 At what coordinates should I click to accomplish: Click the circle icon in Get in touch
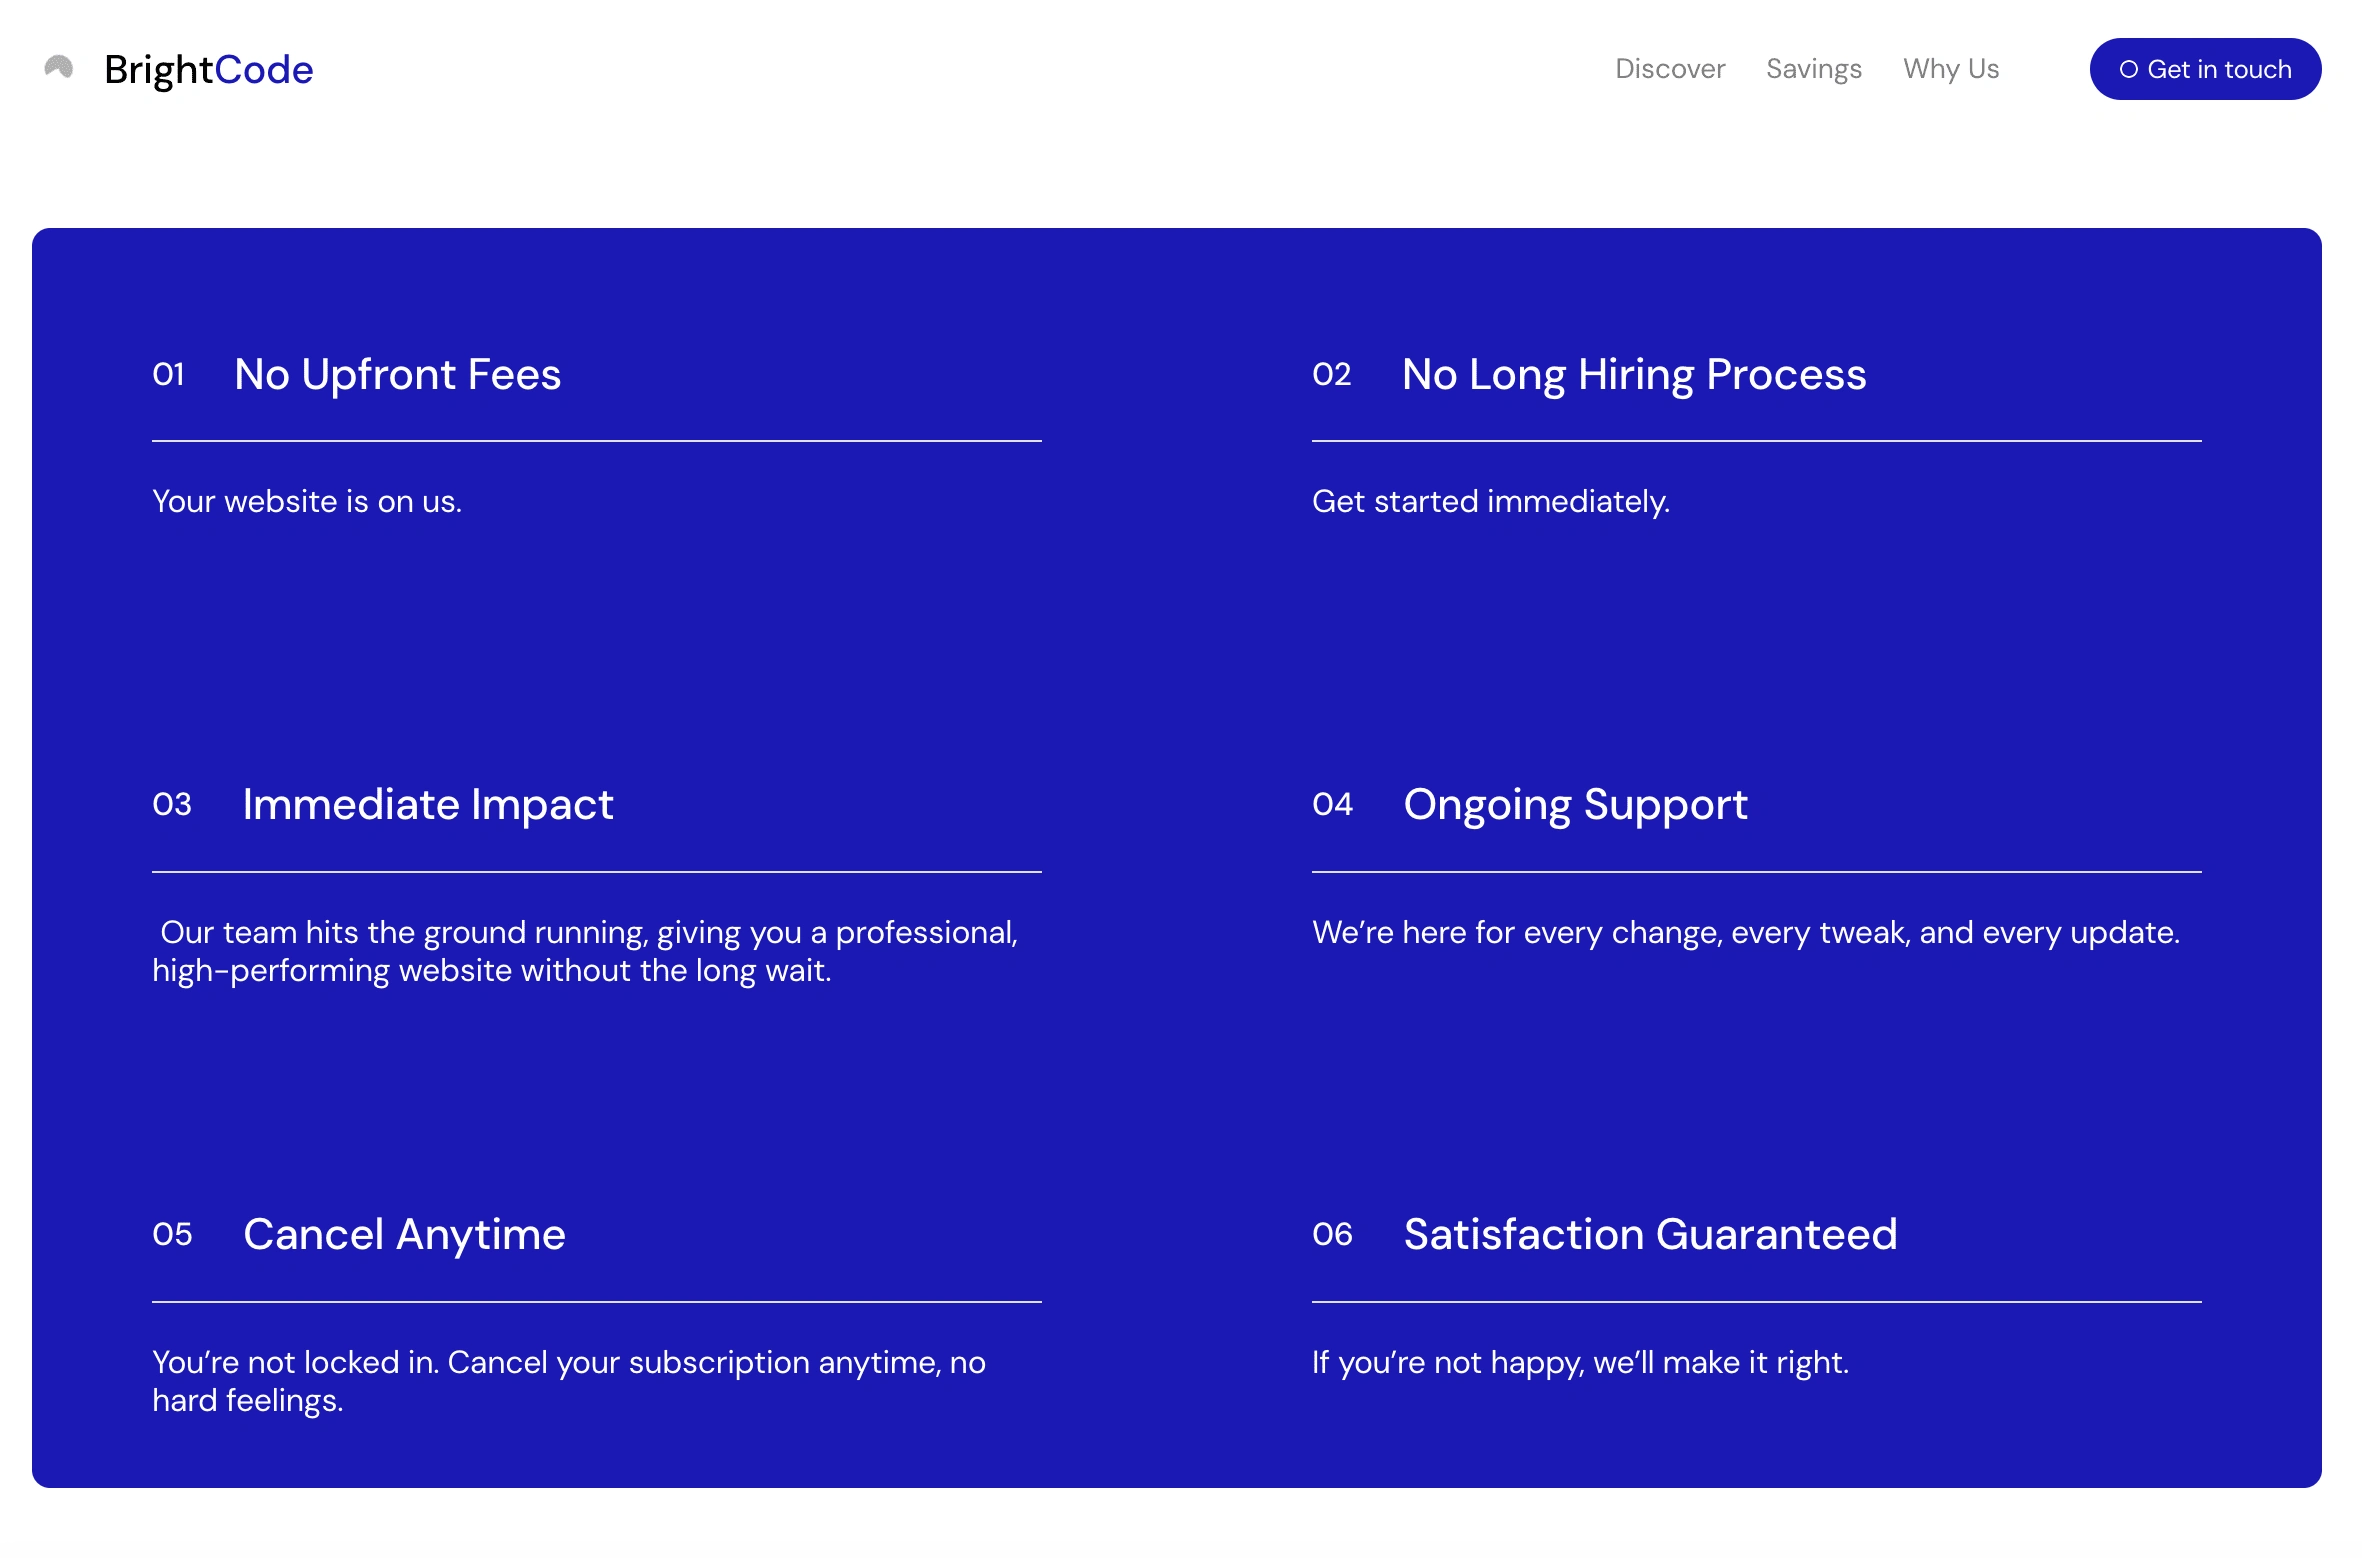tap(2128, 70)
